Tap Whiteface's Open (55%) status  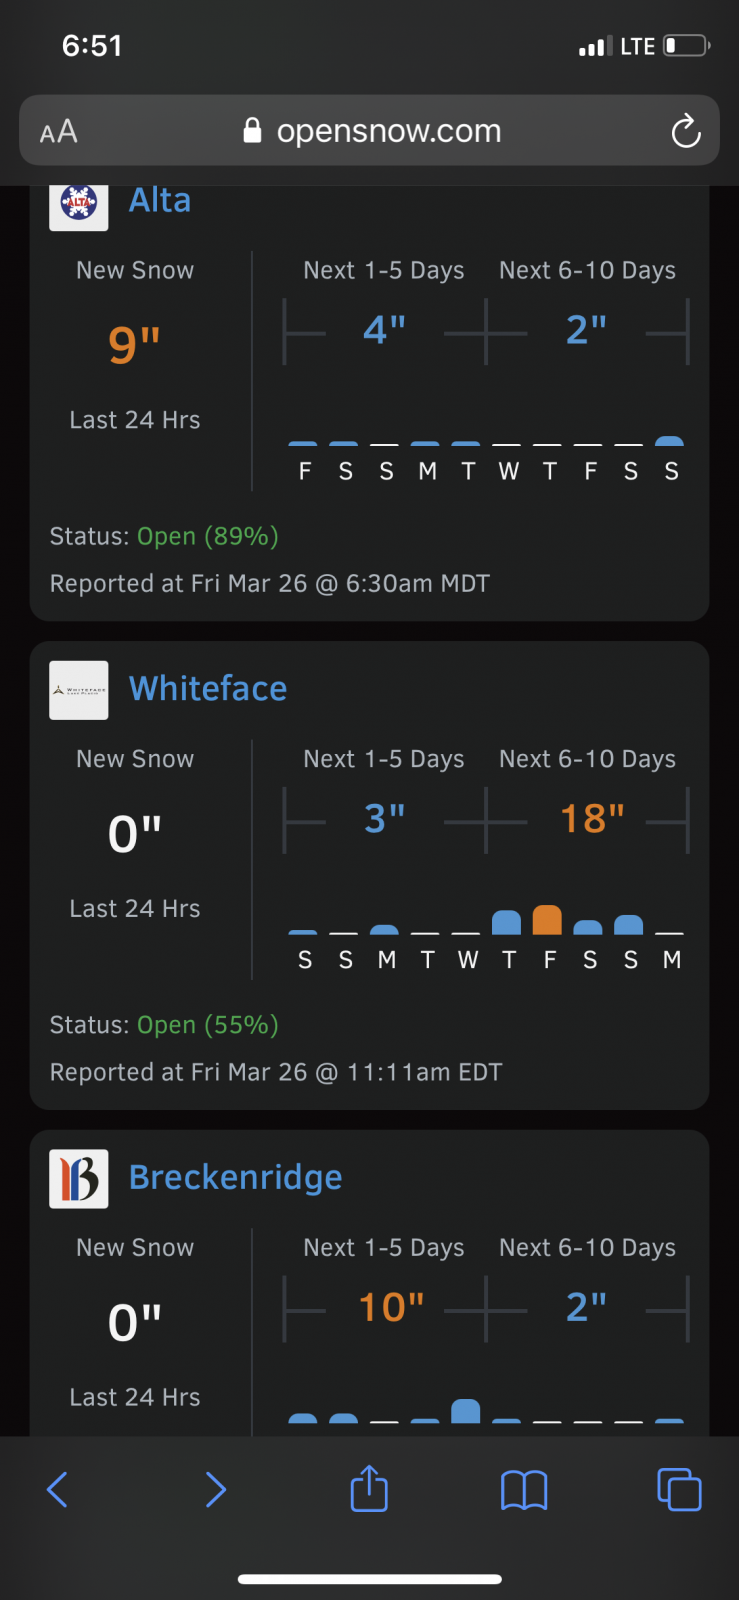207,1024
